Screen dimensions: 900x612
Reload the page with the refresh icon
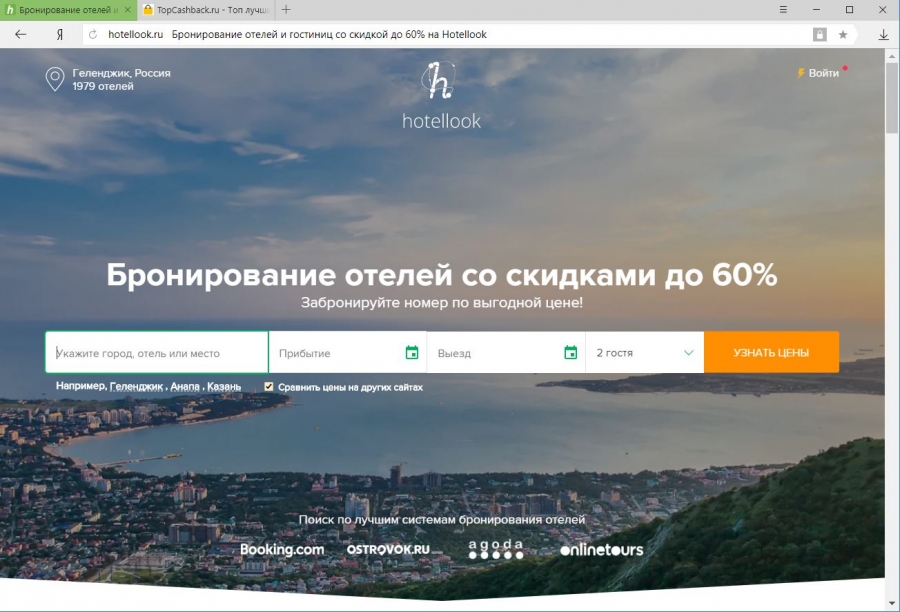point(93,34)
